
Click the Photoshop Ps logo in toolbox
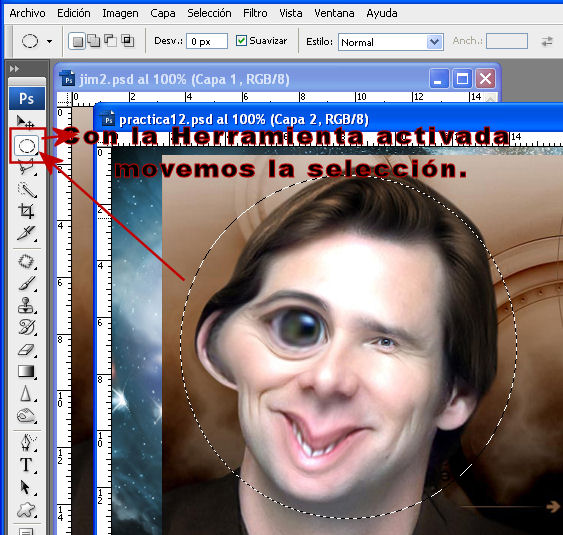[x=27, y=98]
